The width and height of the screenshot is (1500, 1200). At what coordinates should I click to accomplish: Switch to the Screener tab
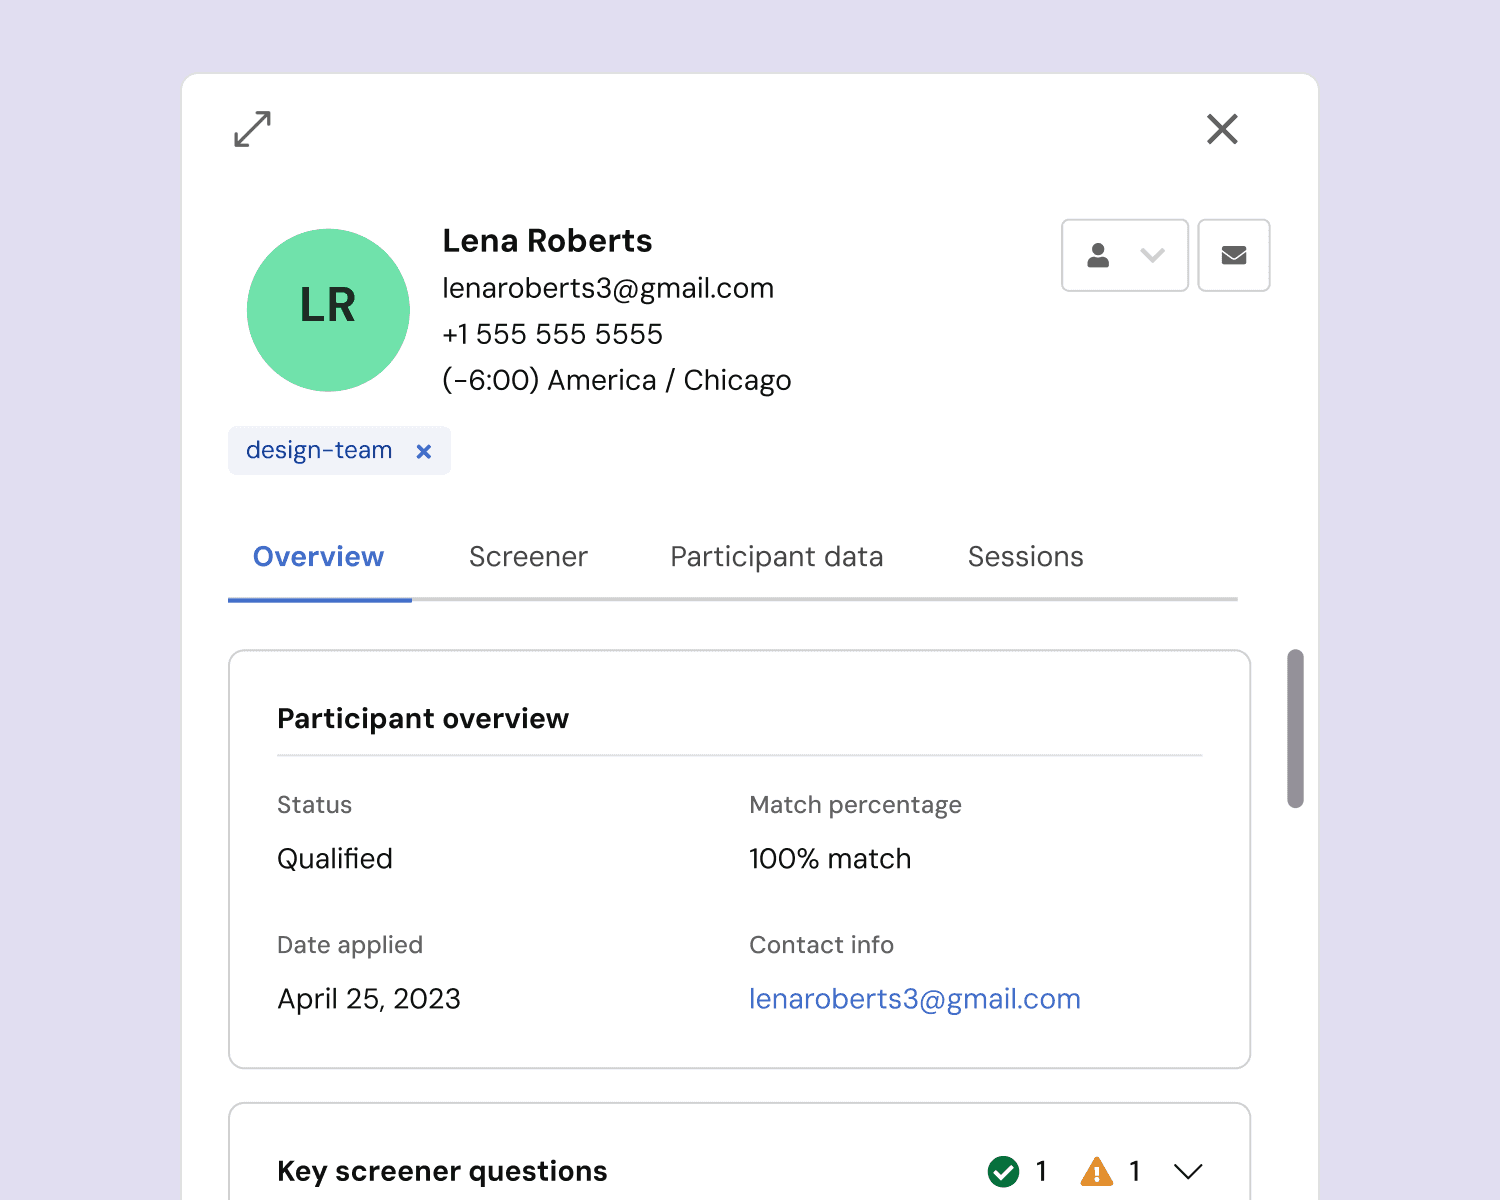point(528,557)
